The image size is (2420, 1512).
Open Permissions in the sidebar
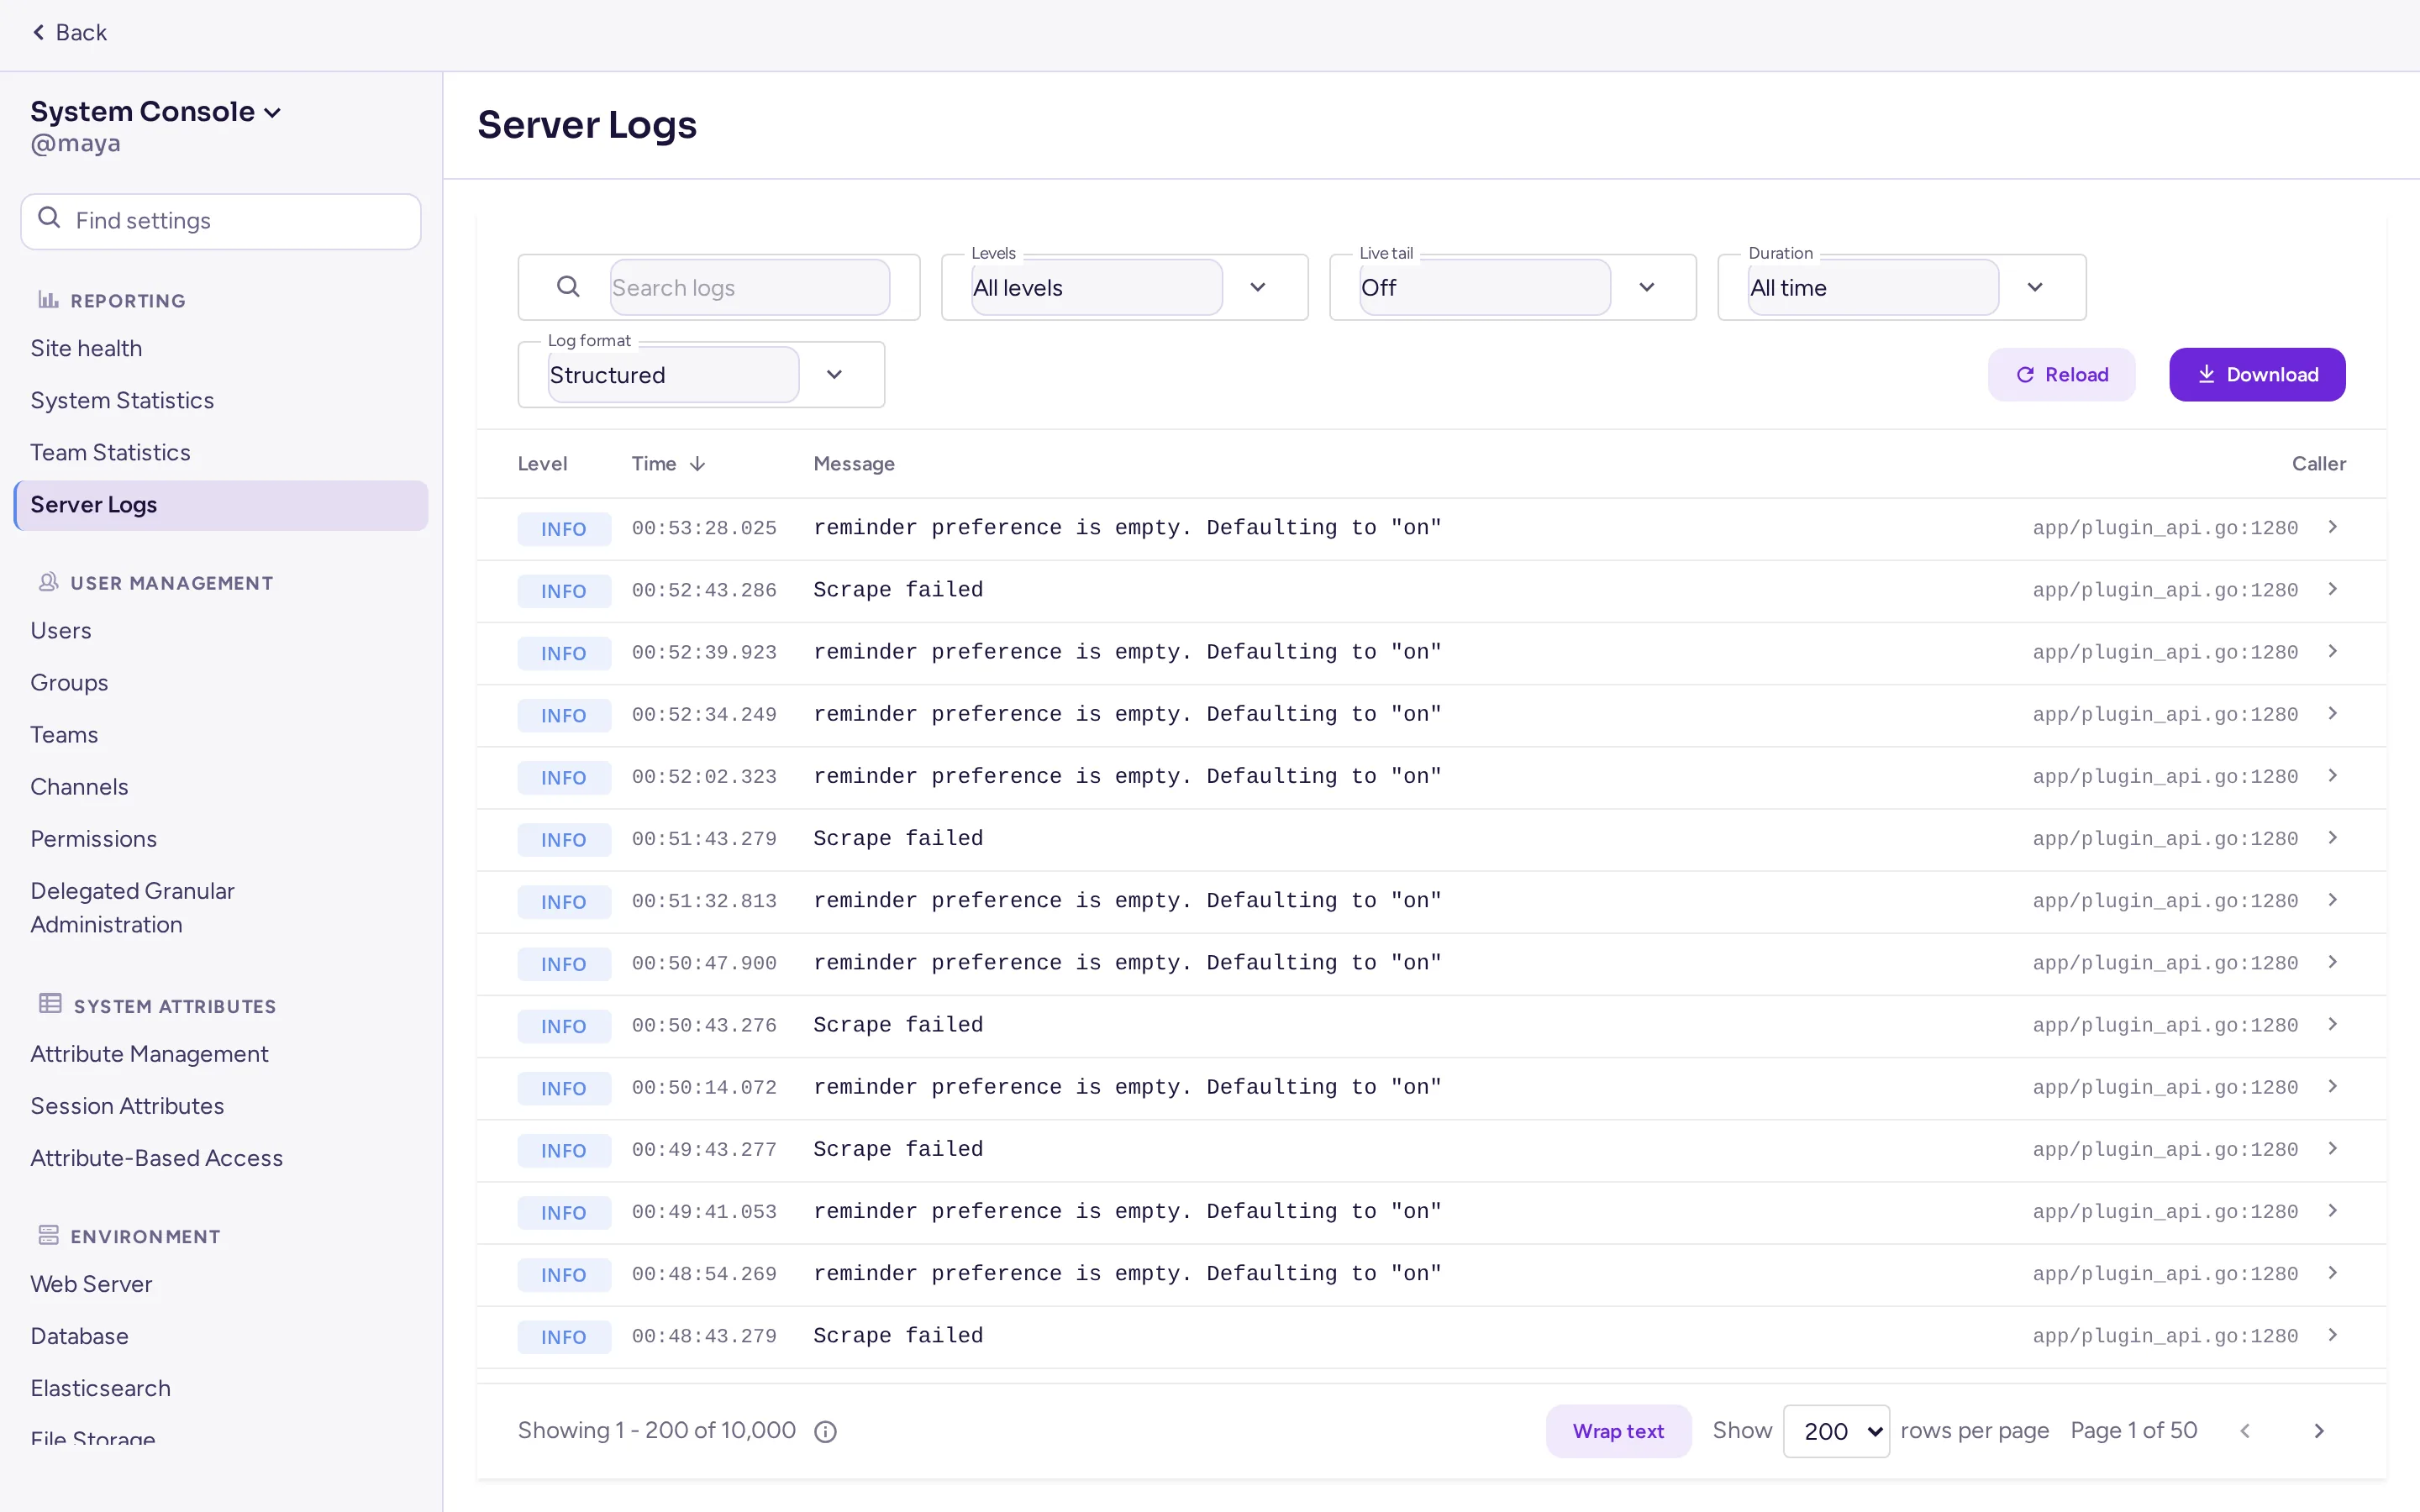coord(93,838)
